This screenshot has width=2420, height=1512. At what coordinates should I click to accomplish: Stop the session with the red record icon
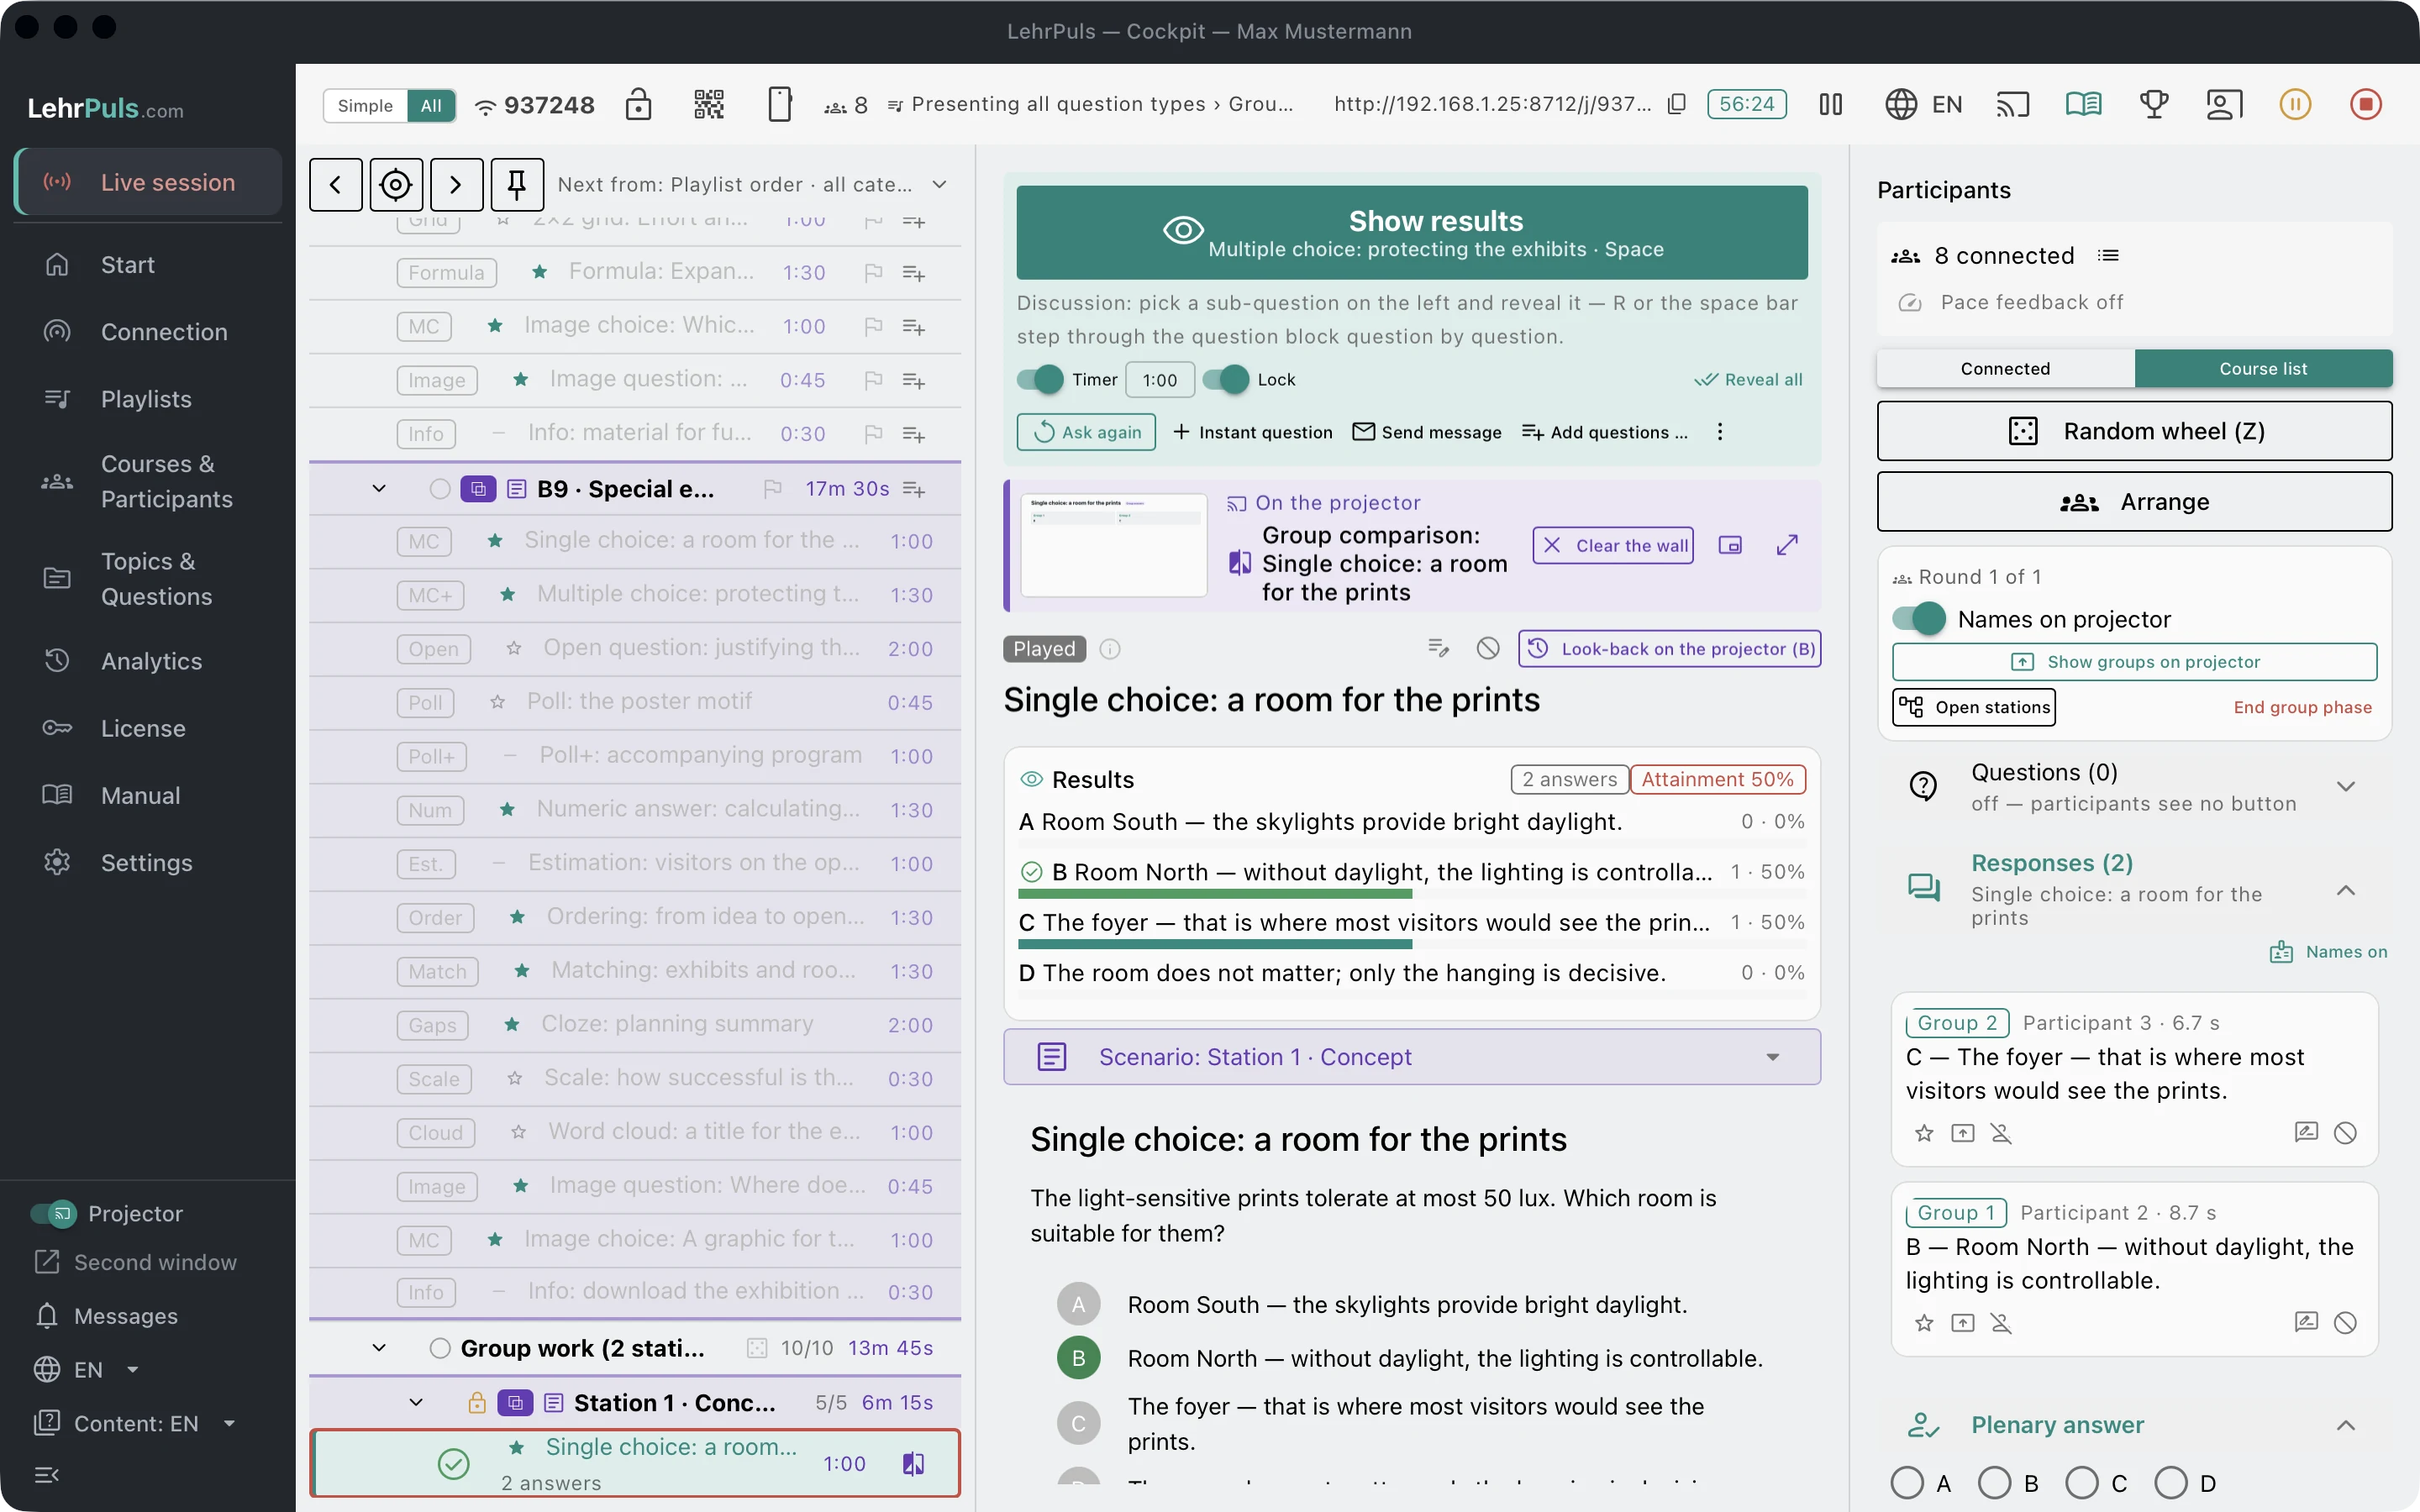point(2365,104)
